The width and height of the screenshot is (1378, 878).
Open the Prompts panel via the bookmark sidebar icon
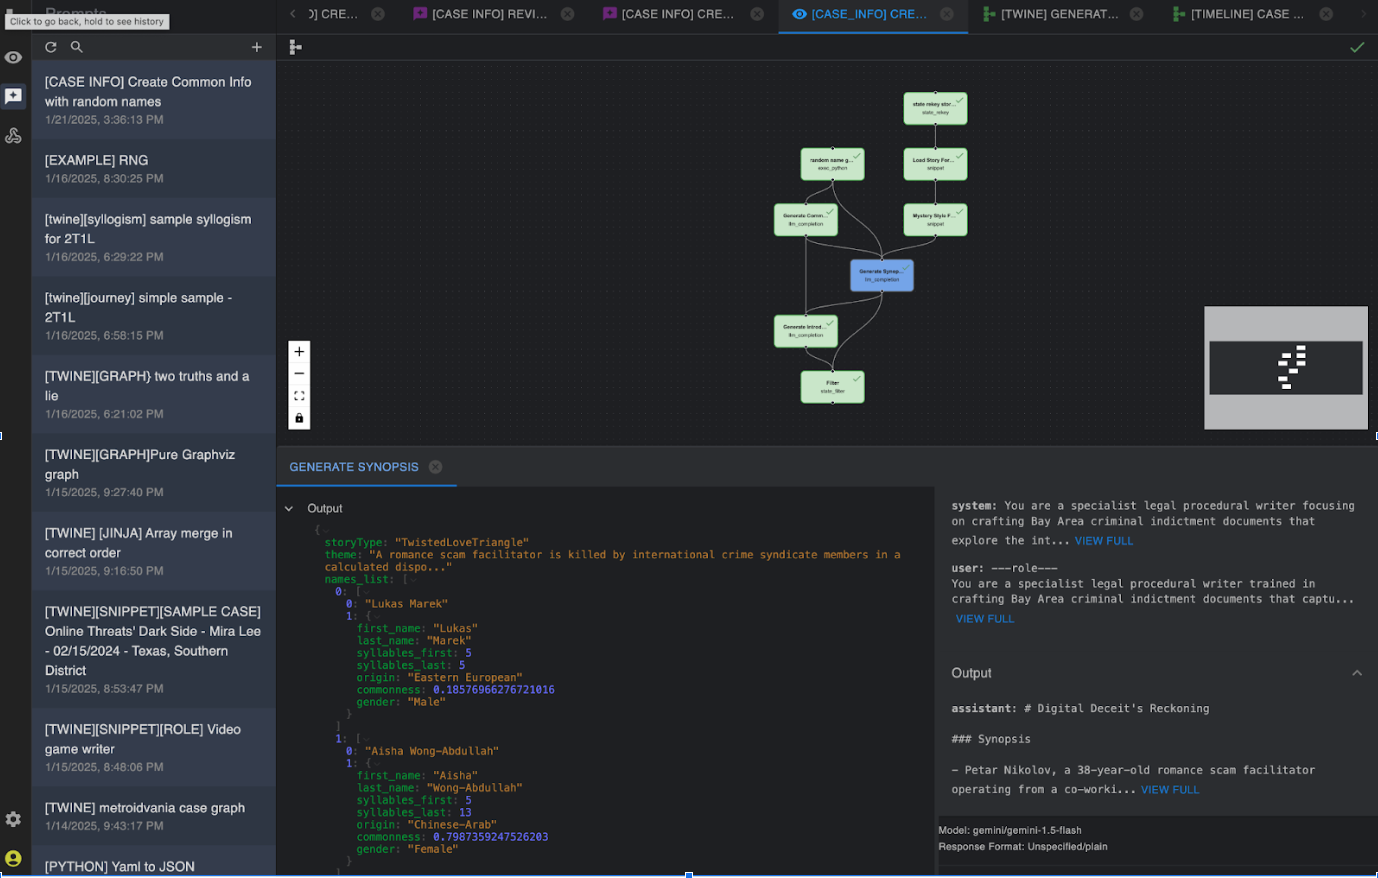pos(13,96)
